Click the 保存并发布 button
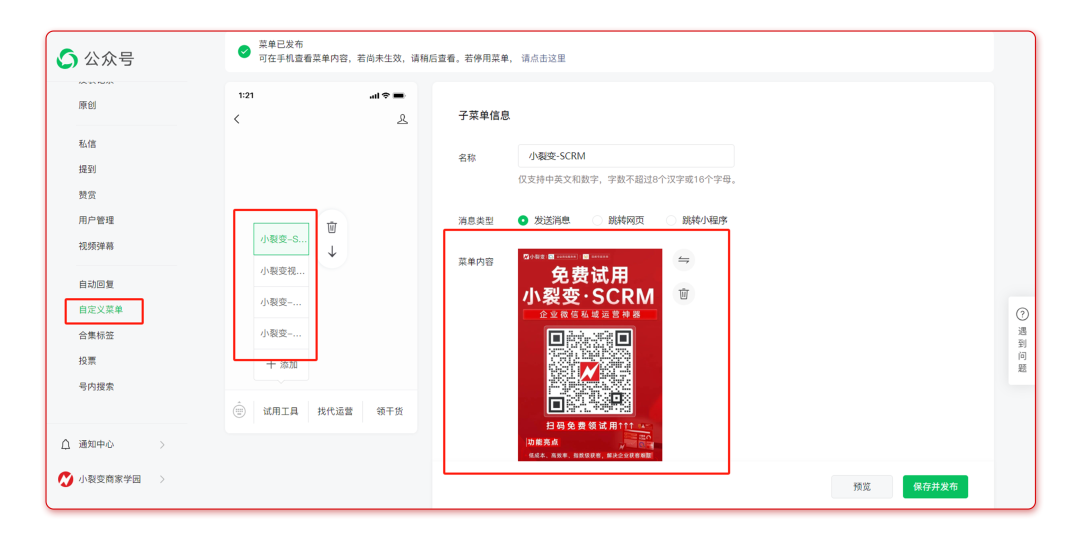This screenshot has height=545, width=1080. pyautogui.click(x=935, y=487)
